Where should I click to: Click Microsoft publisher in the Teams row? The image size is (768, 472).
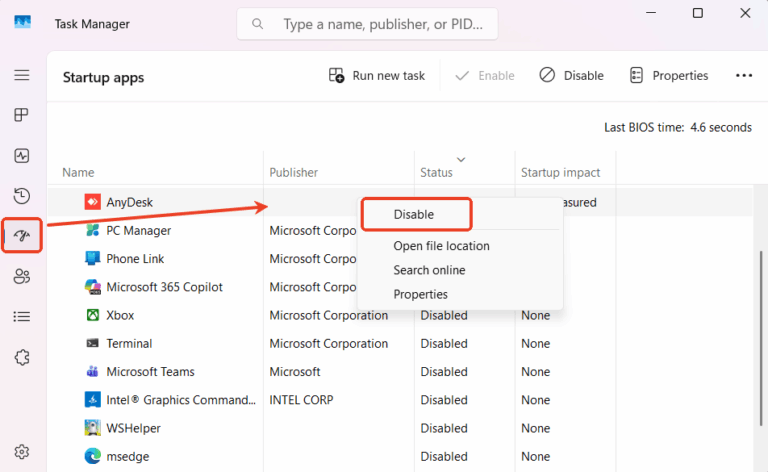295,372
